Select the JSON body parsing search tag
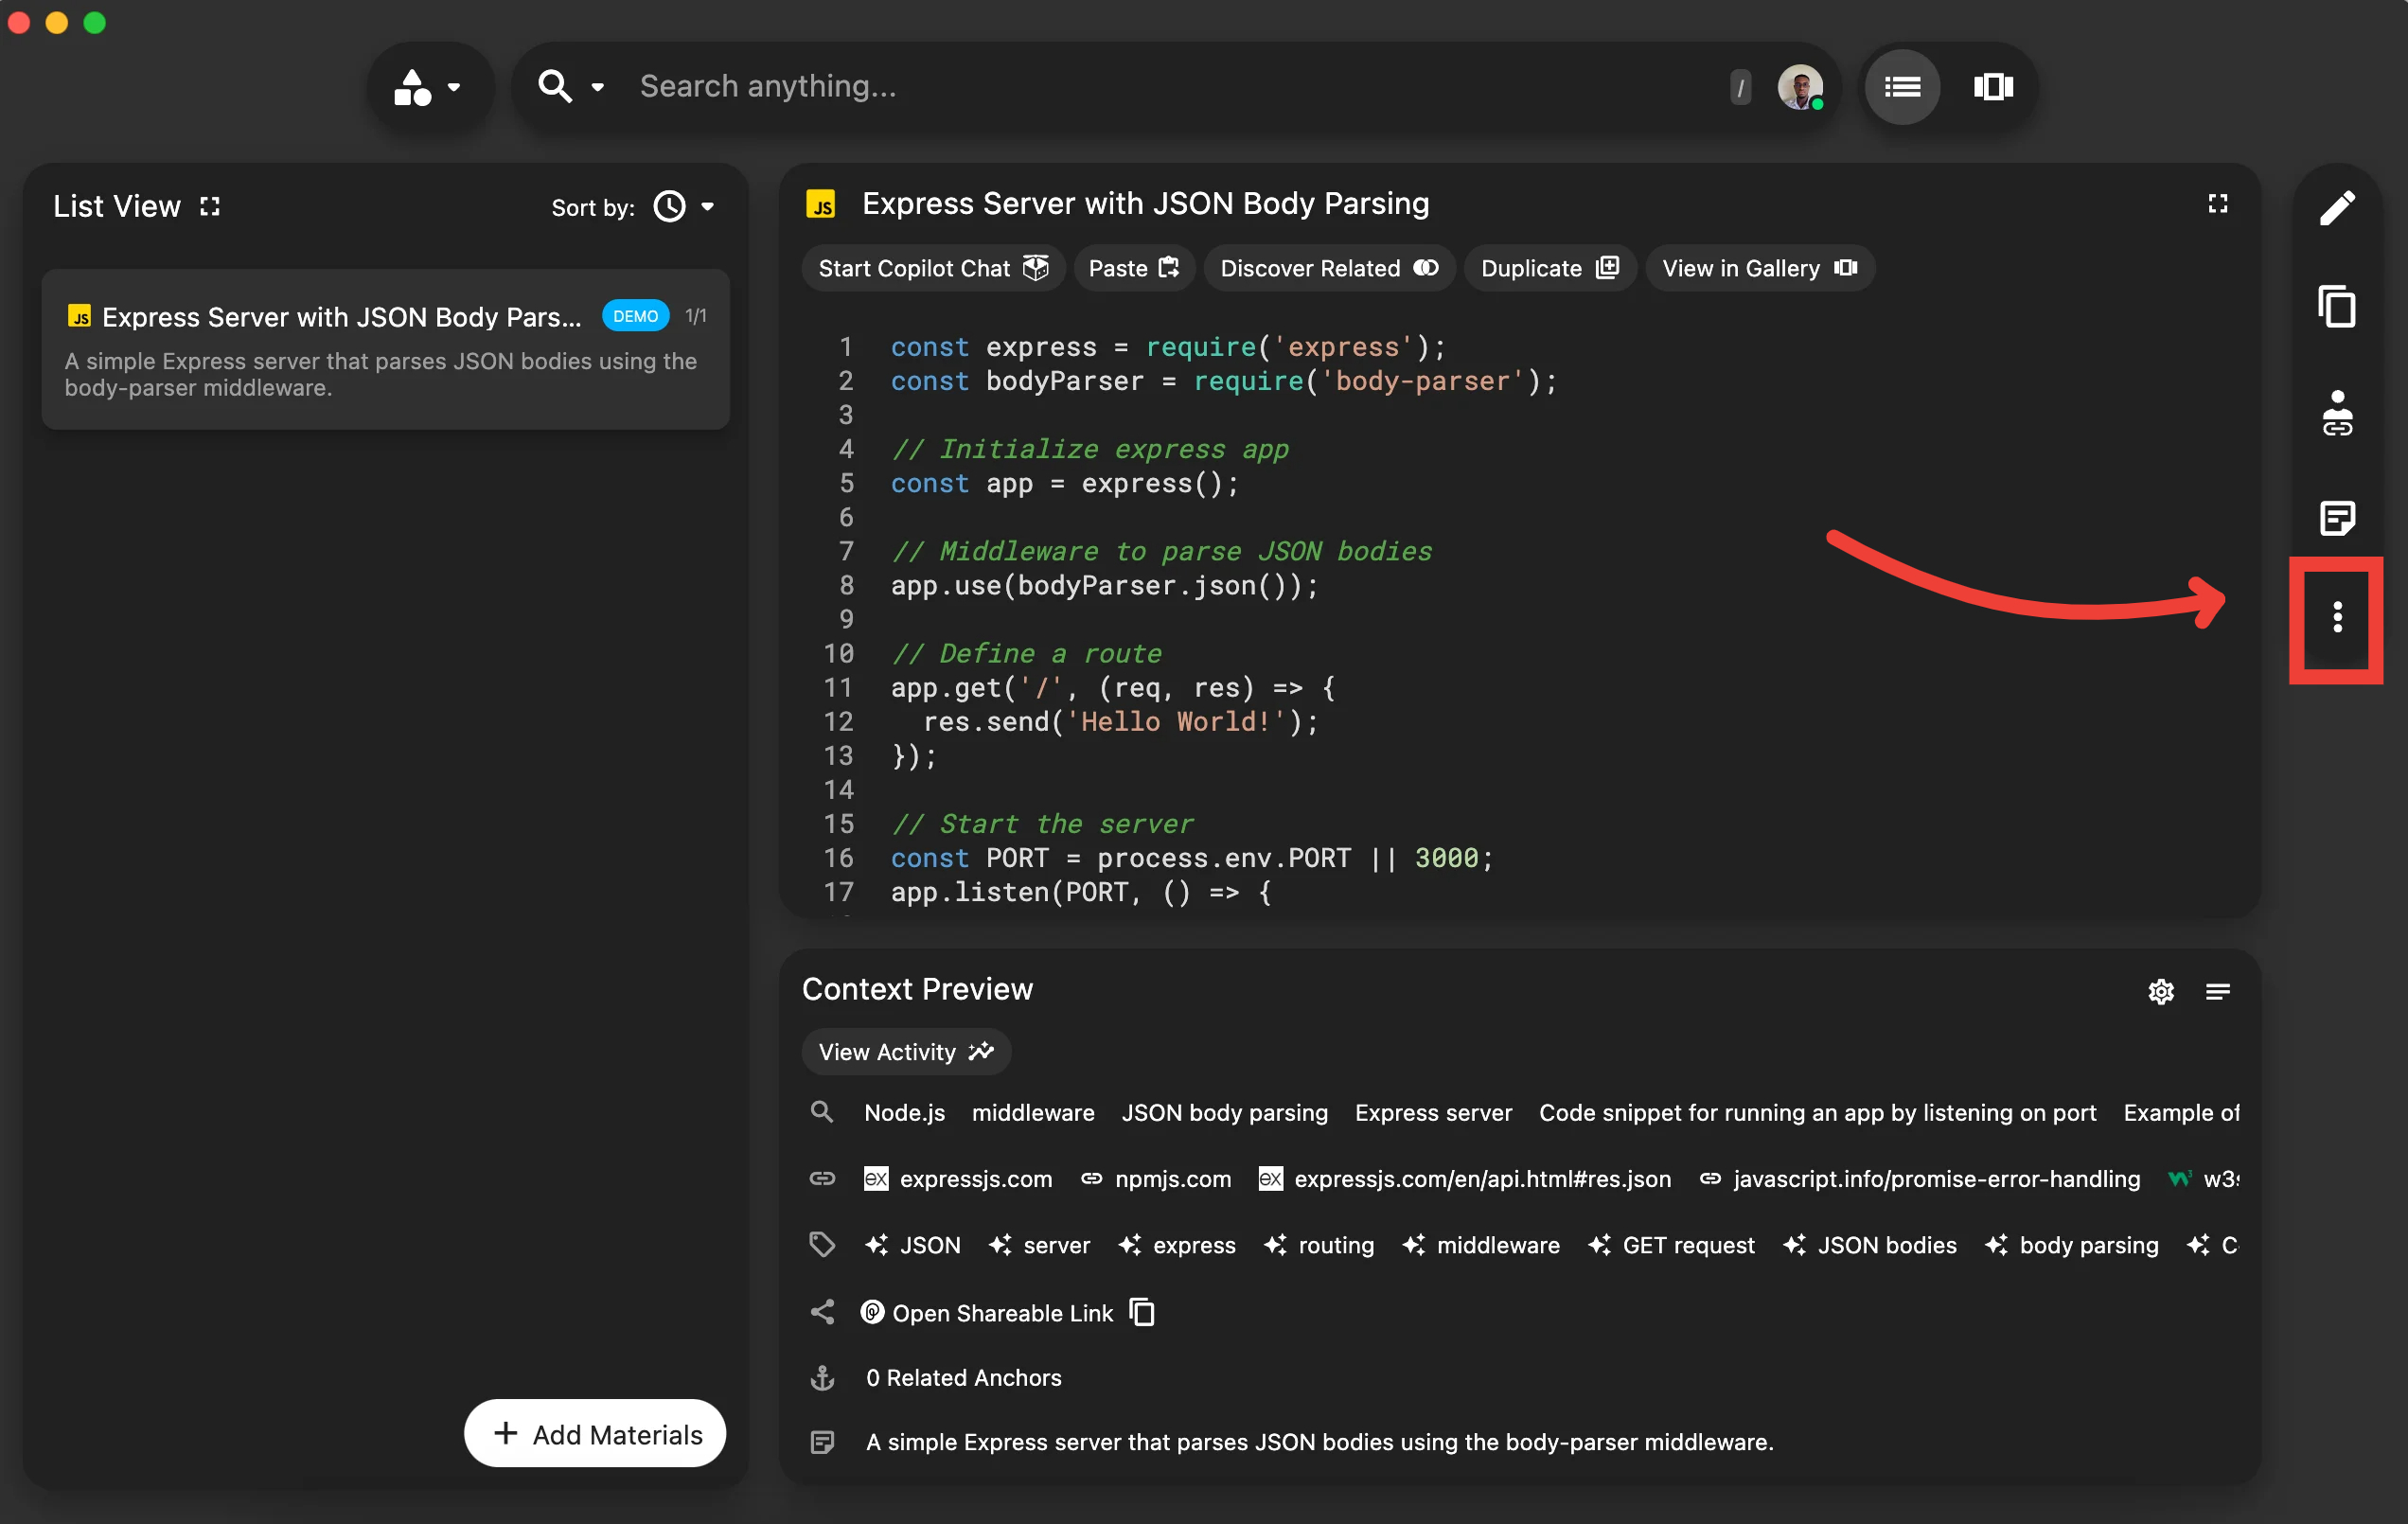Image resolution: width=2408 pixels, height=1524 pixels. click(x=1224, y=1112)
